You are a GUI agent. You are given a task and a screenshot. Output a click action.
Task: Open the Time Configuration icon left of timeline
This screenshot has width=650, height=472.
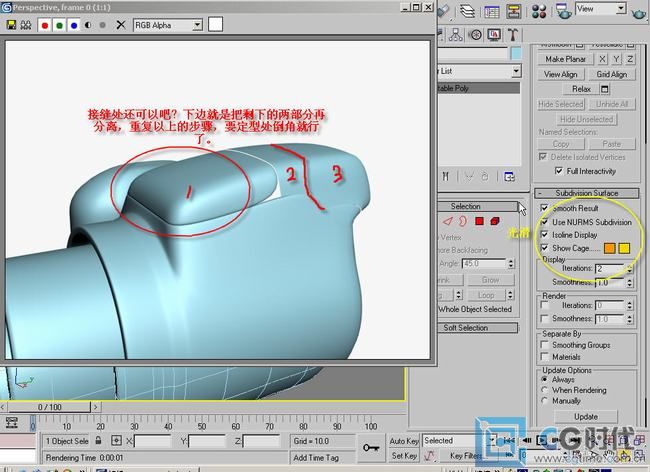click(12, 423)
